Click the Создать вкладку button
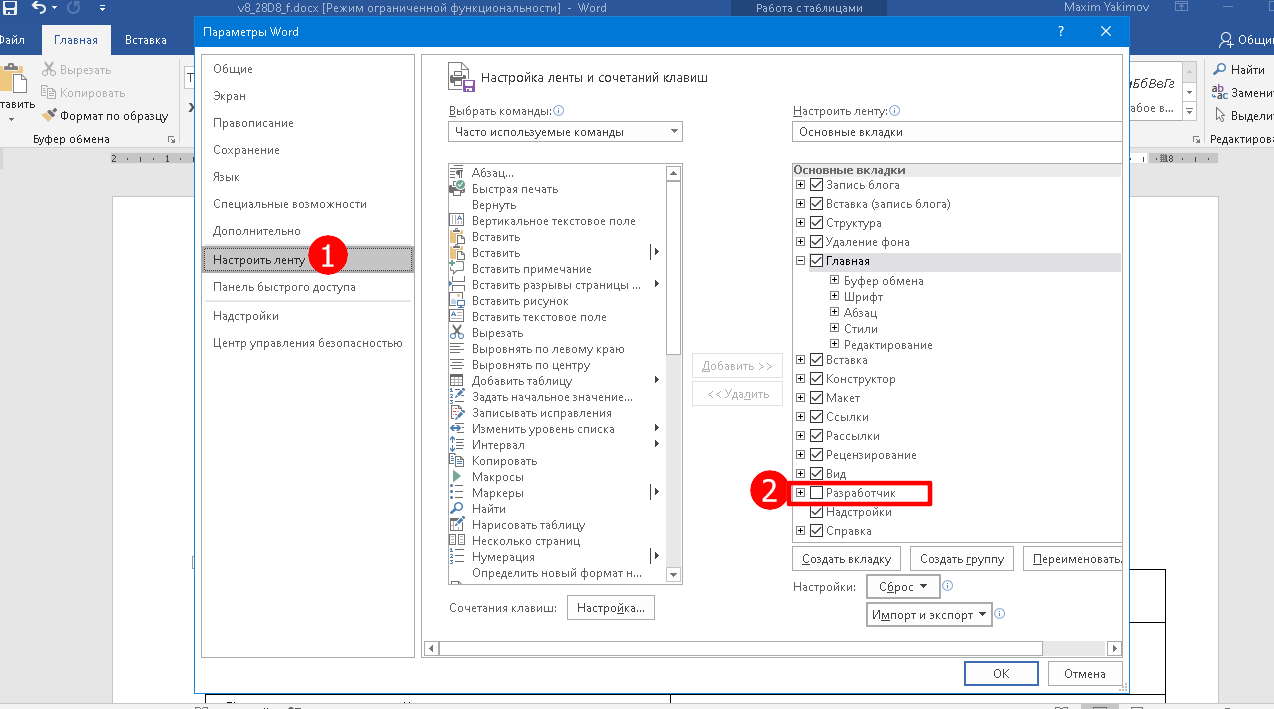1274x709 pixels. tap(847, 559)
